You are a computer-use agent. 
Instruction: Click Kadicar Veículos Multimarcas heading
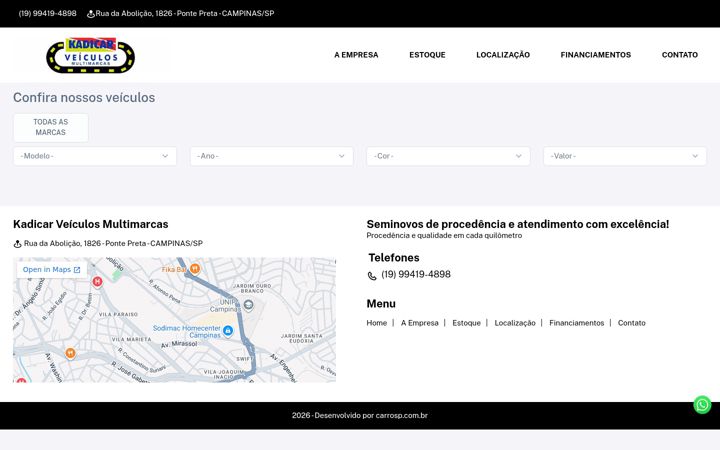pyautogui.click(x=90, y=224)
